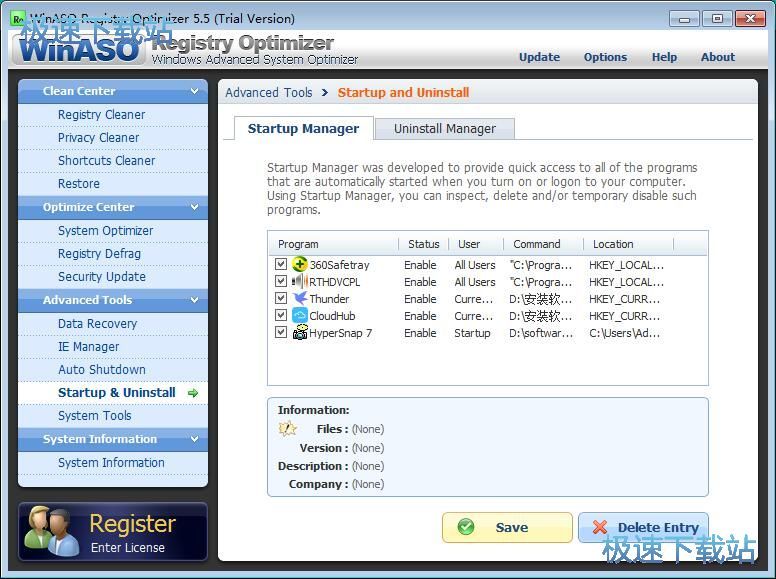The height and width of the screenshot is (579, 776).
Task: Click the Save button
Action: click(x=507, y=527)
